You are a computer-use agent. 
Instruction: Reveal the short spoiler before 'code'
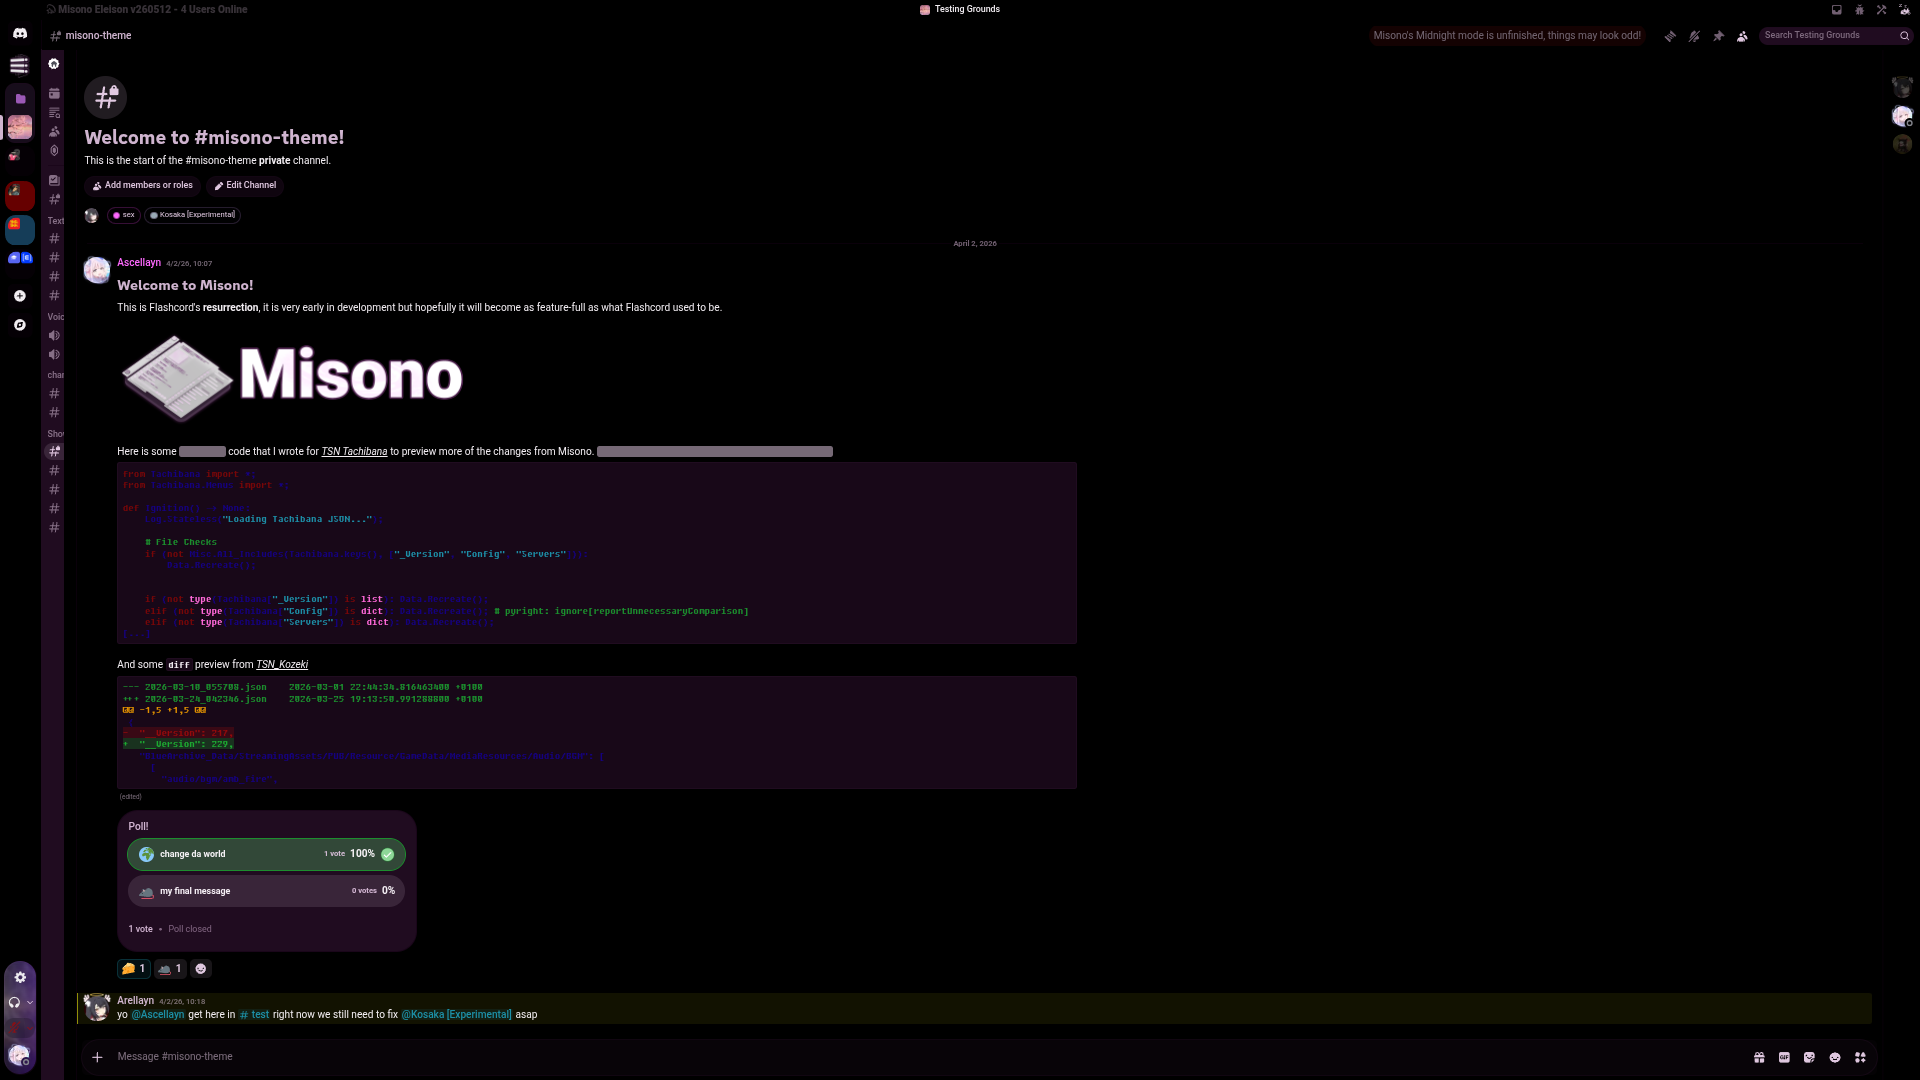click(202, 452)
